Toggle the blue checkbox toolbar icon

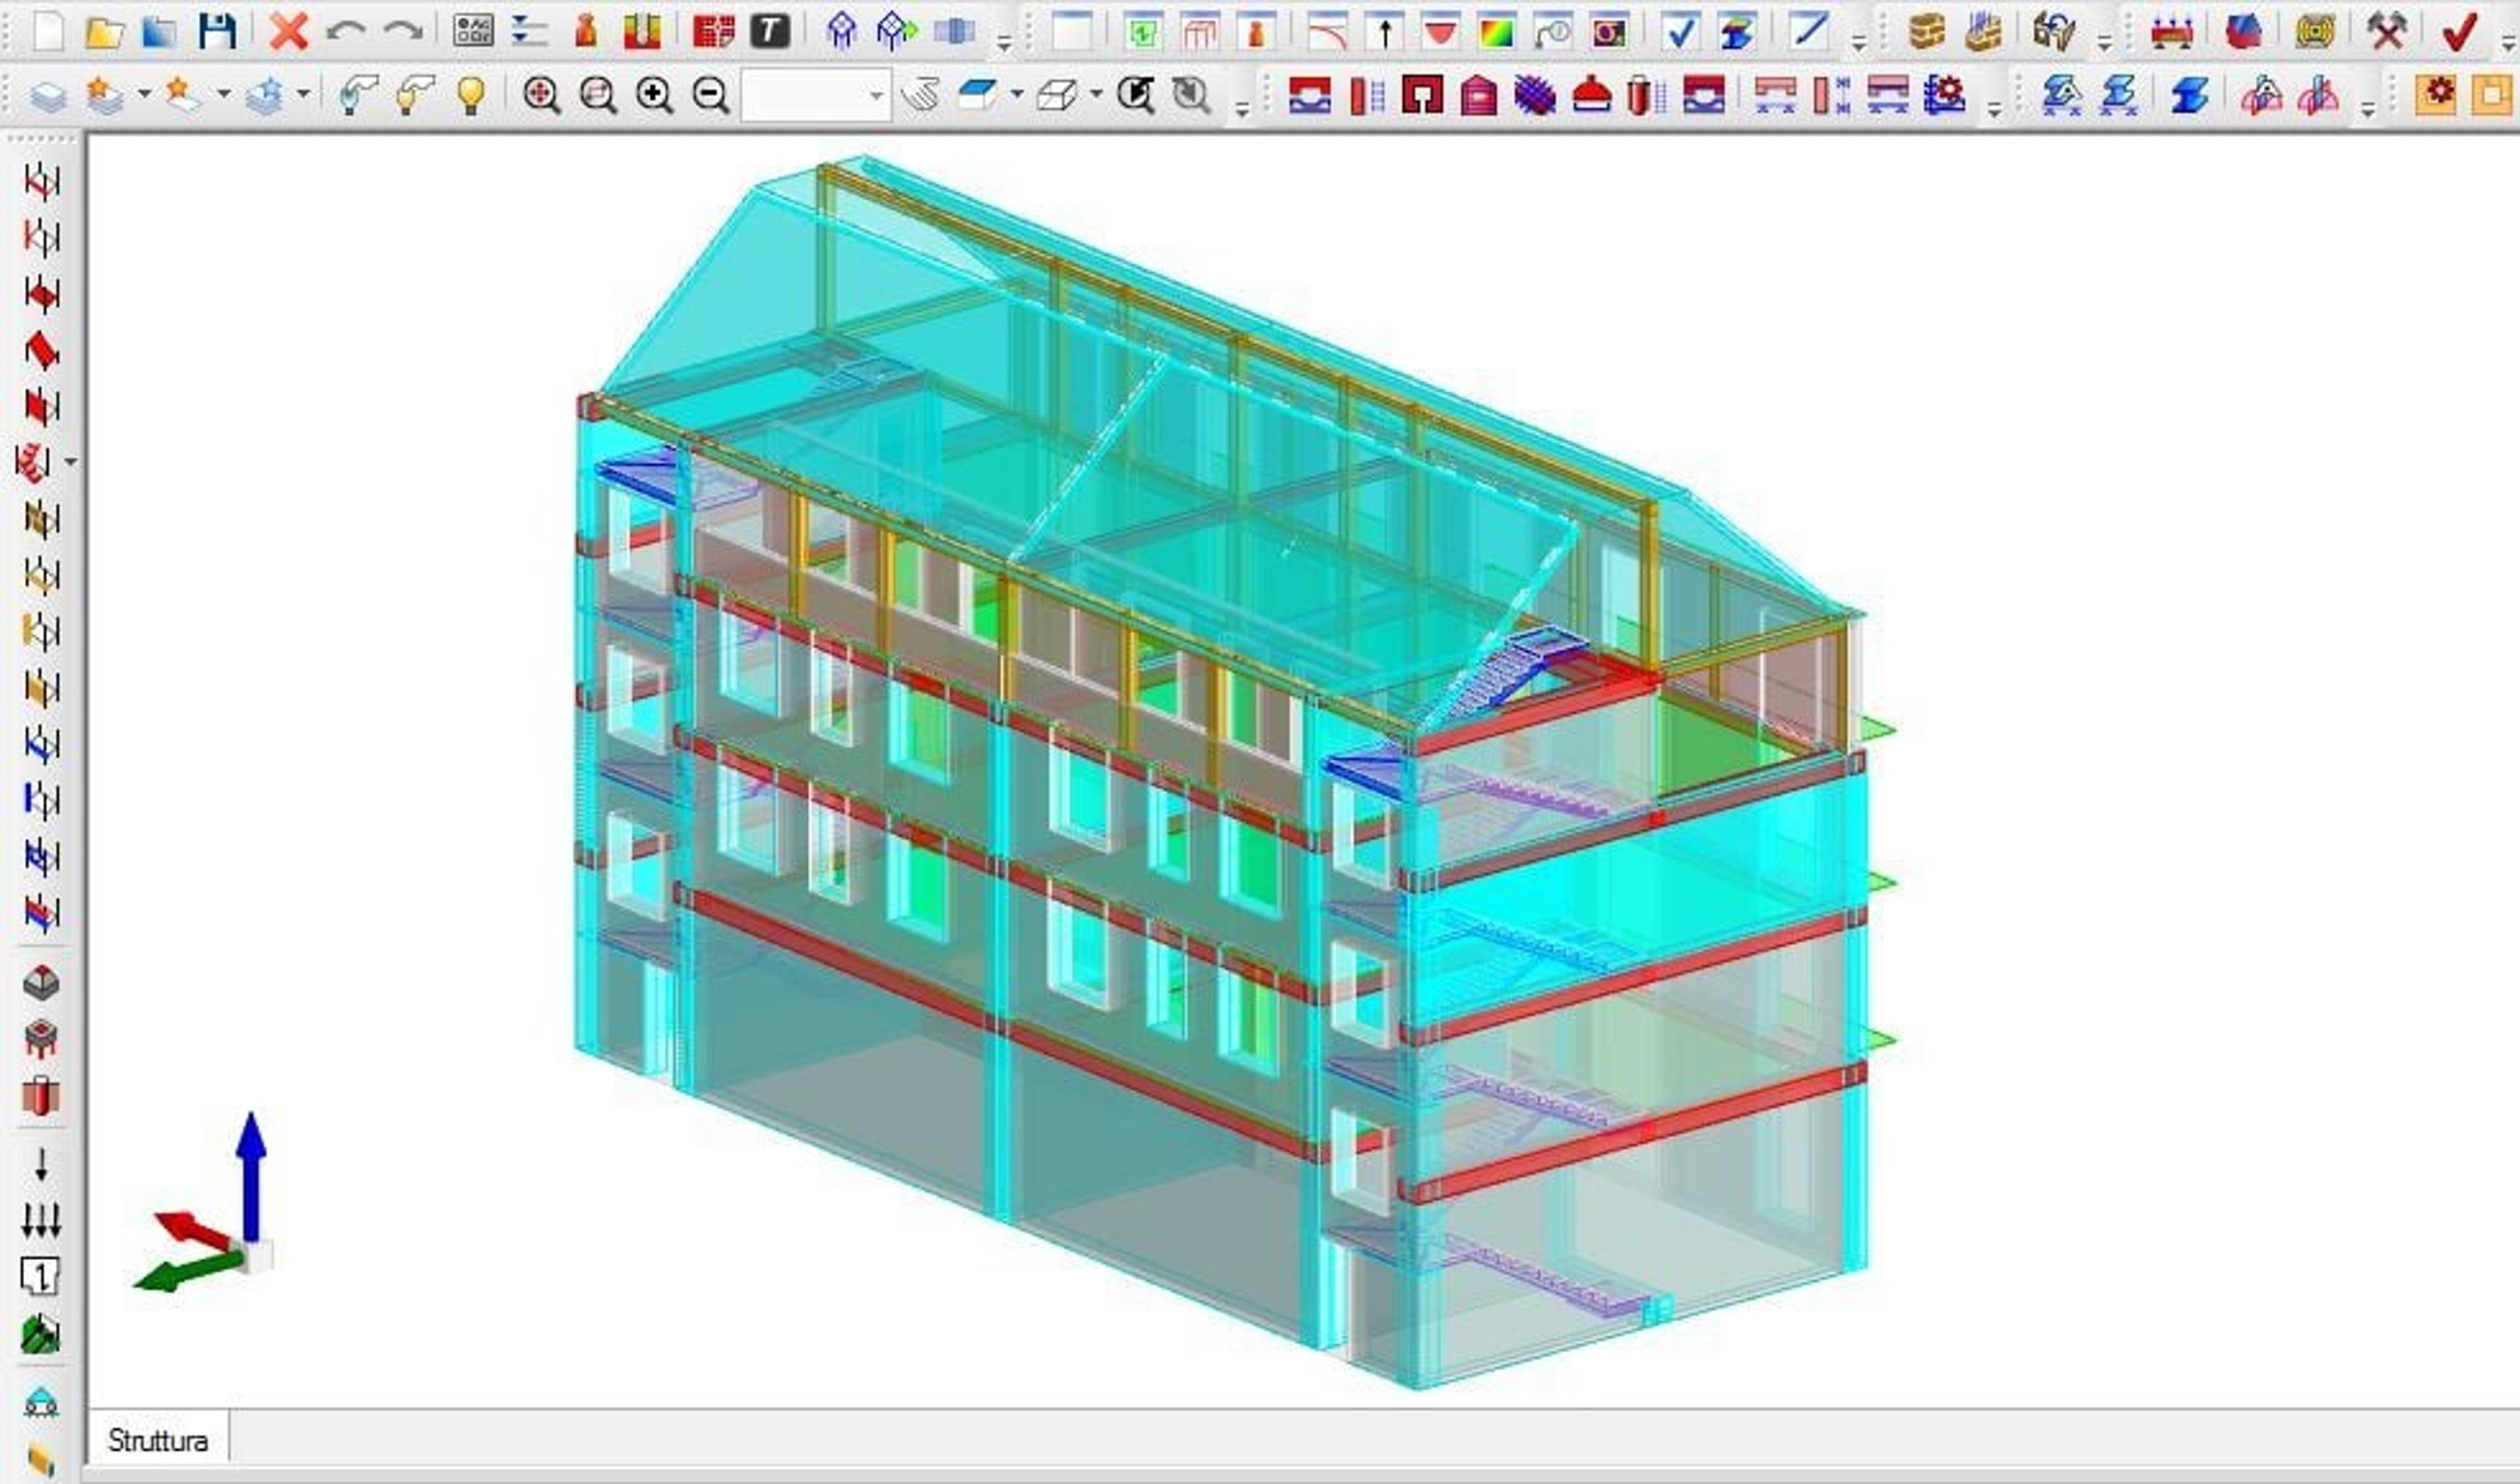(x=1680, y=32)
